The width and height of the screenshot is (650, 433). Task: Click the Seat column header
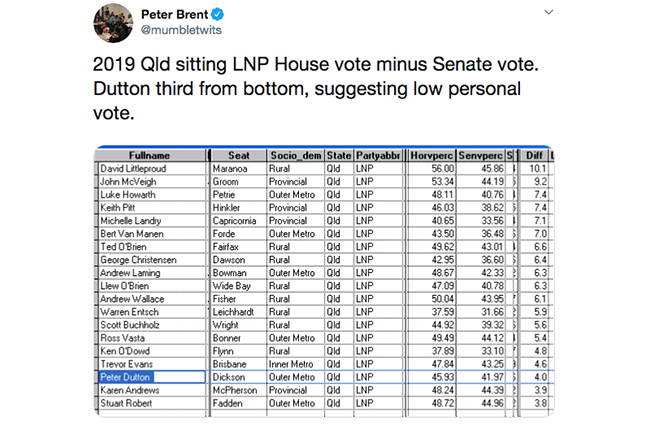point(238,155)
